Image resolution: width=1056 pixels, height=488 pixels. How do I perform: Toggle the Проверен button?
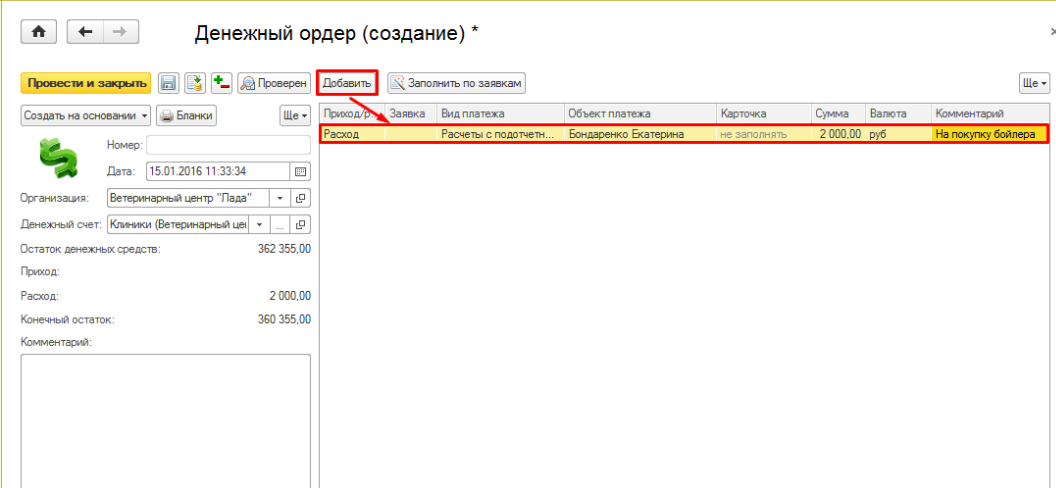click(273, 84)
